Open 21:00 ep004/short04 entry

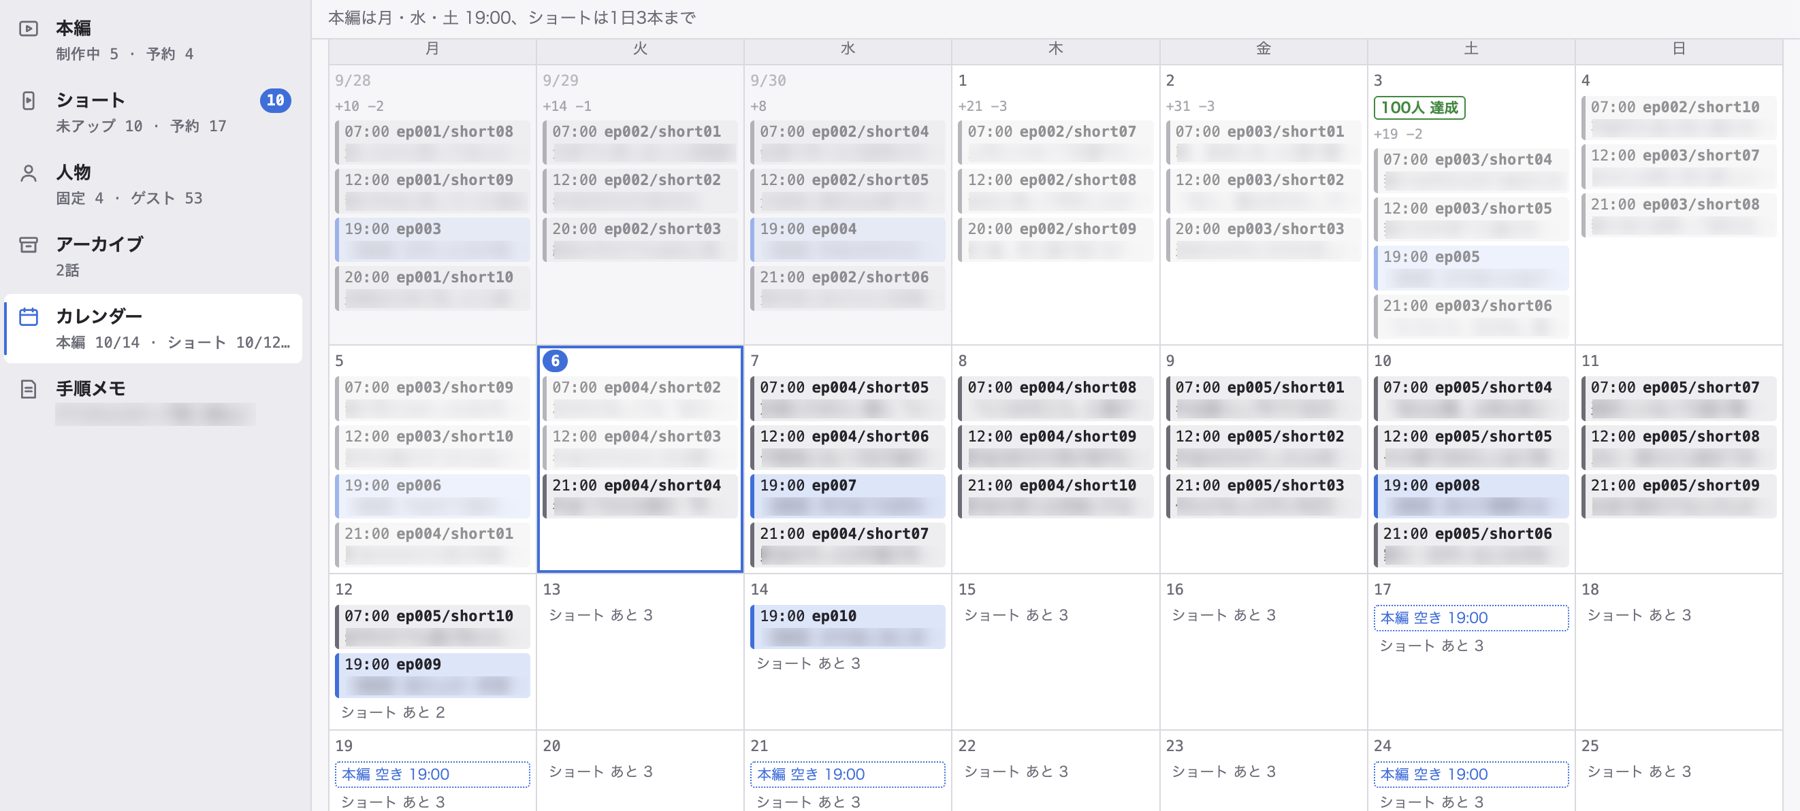tap(640, 496)
